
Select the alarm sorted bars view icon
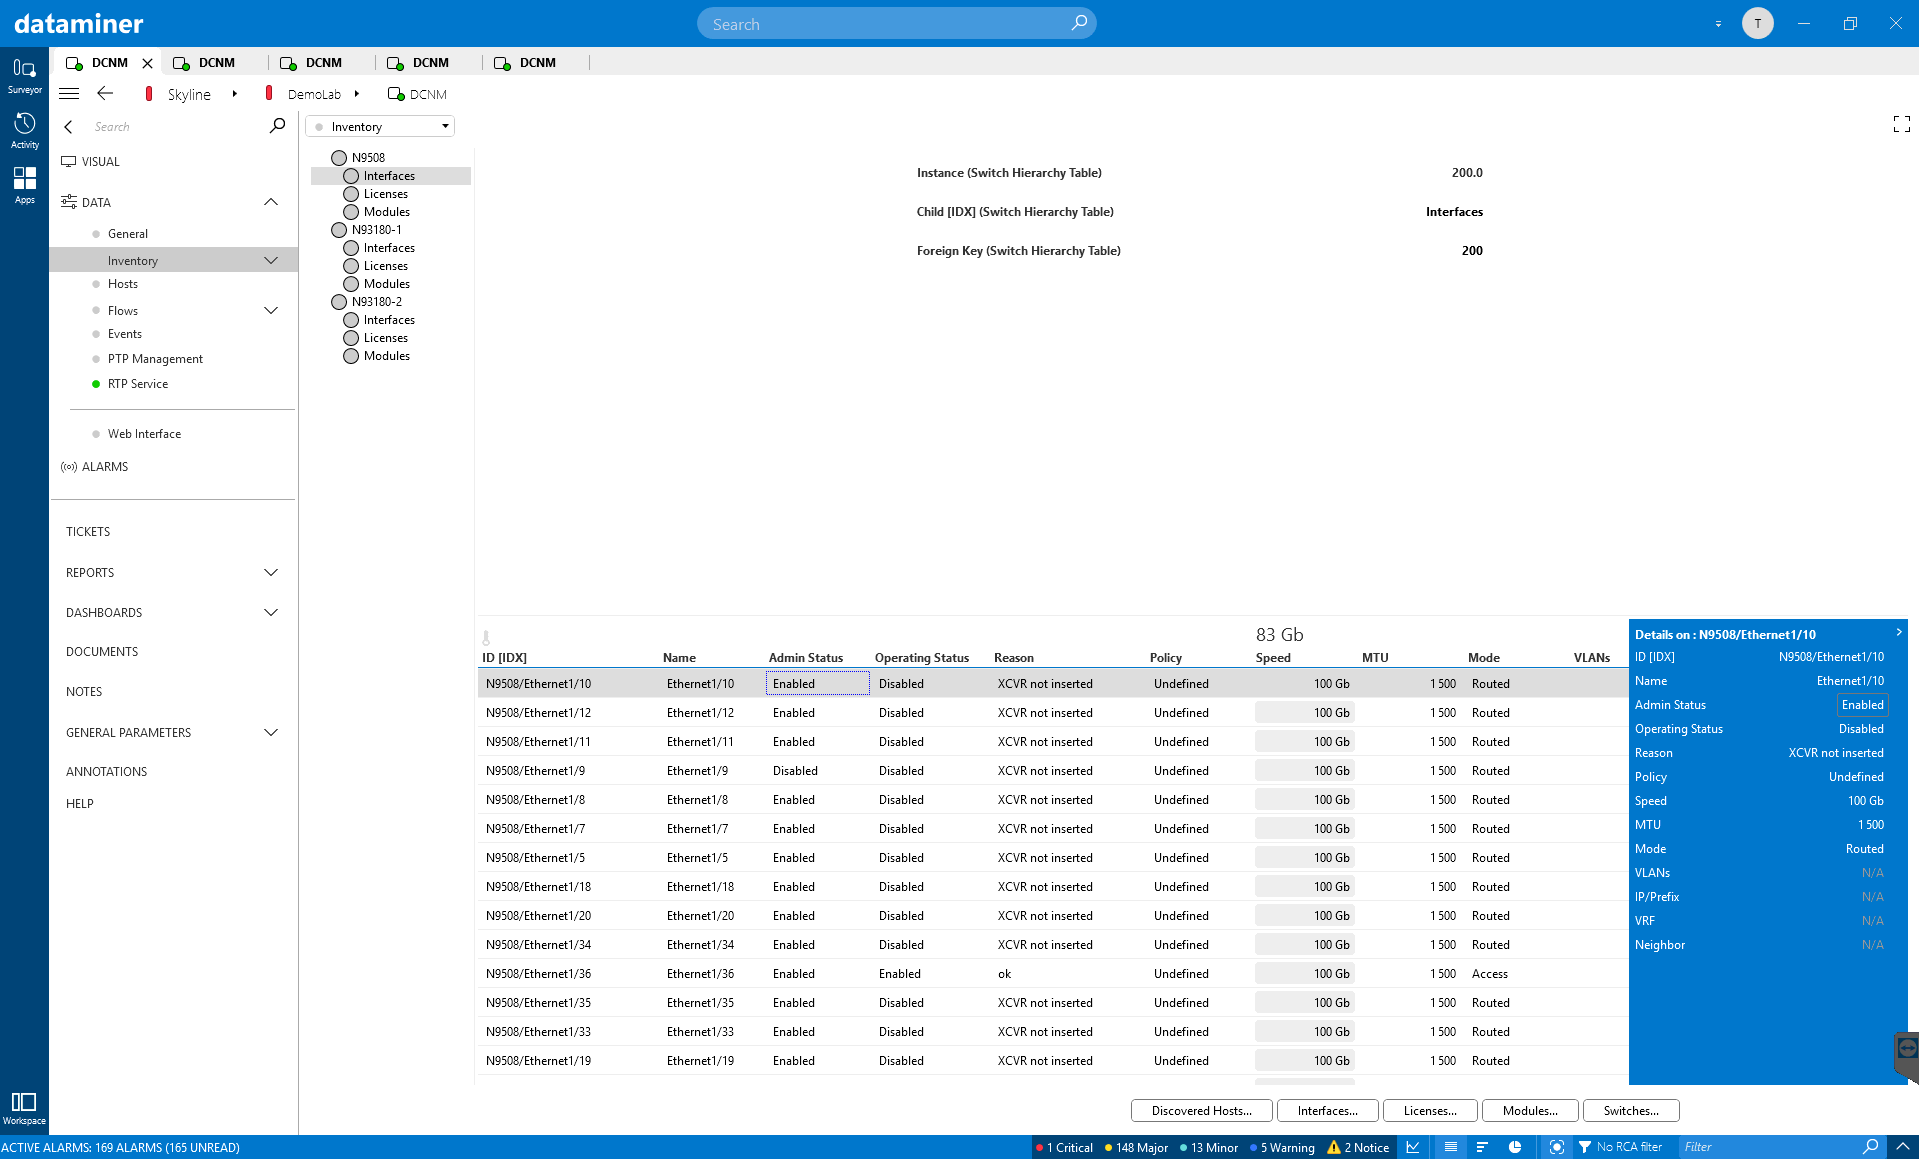(x=1482, y=1147)
